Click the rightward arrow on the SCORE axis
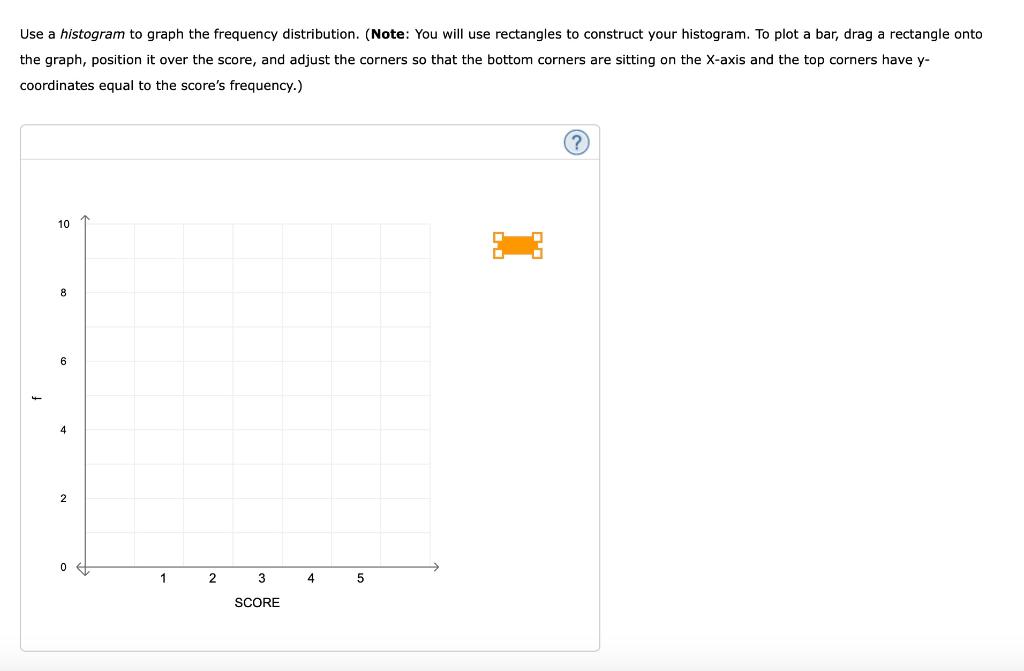 coord(438,566)
